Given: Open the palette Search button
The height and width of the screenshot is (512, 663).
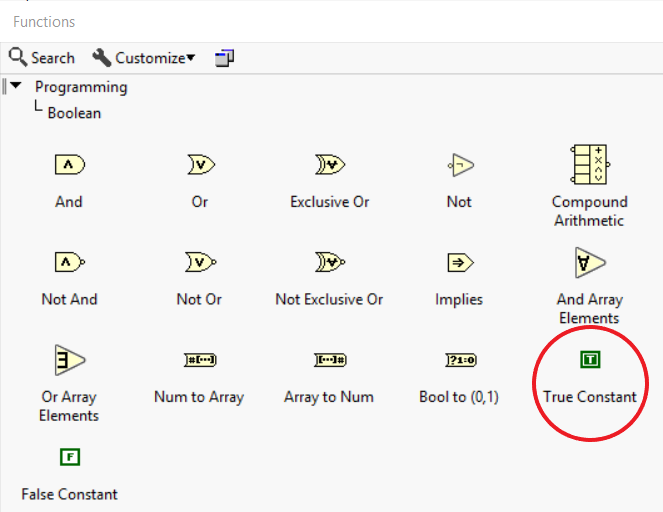Looking at the screenshot, I should (x=41, y=57).
